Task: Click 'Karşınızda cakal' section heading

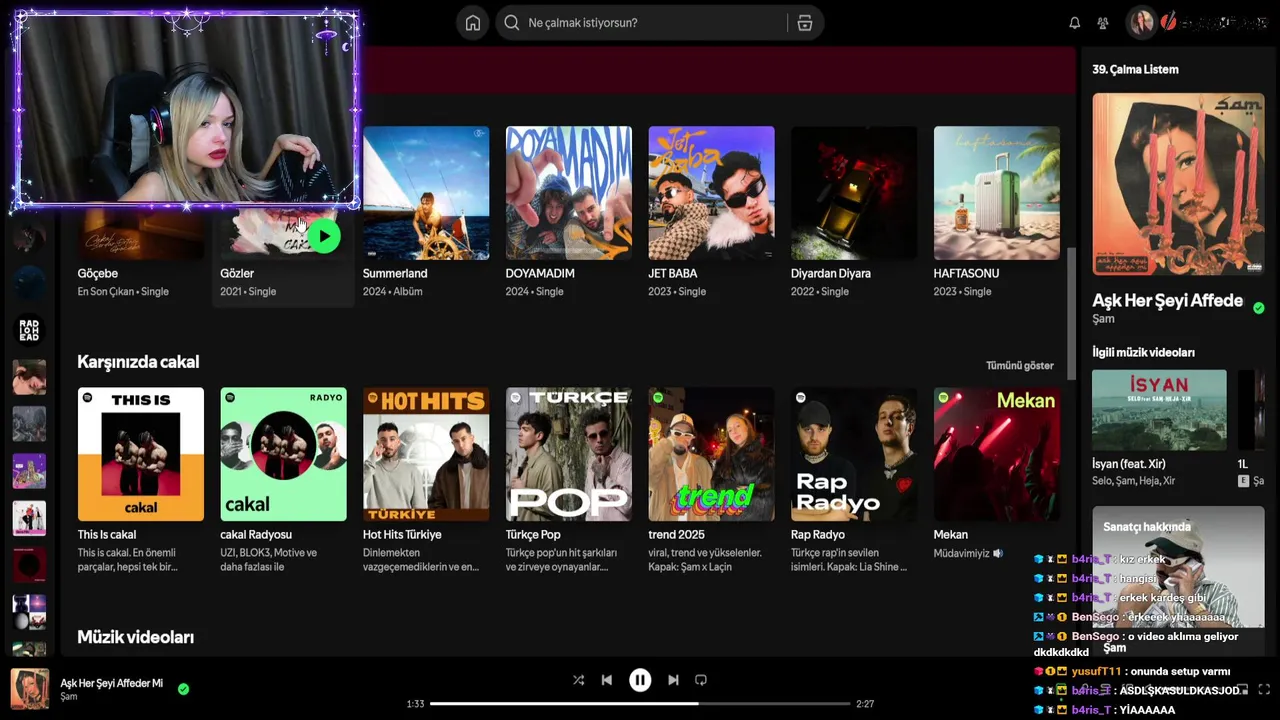Action: coord(138,362)
